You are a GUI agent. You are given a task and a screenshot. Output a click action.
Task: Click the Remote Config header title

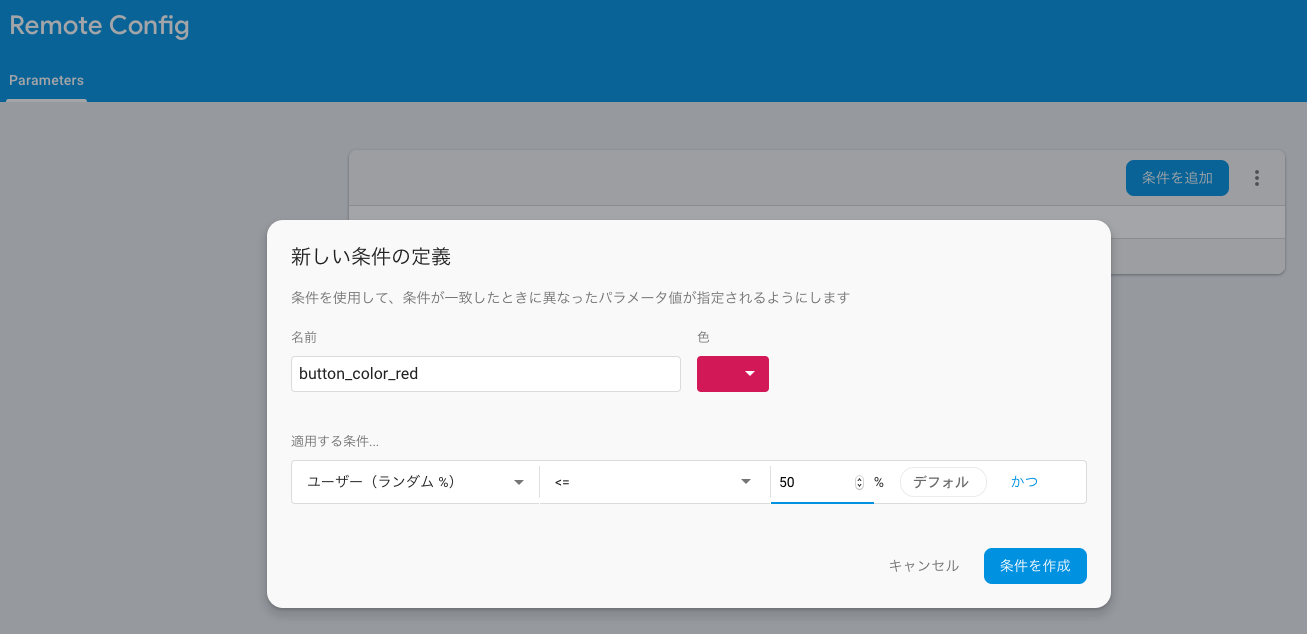coord(99,26)
